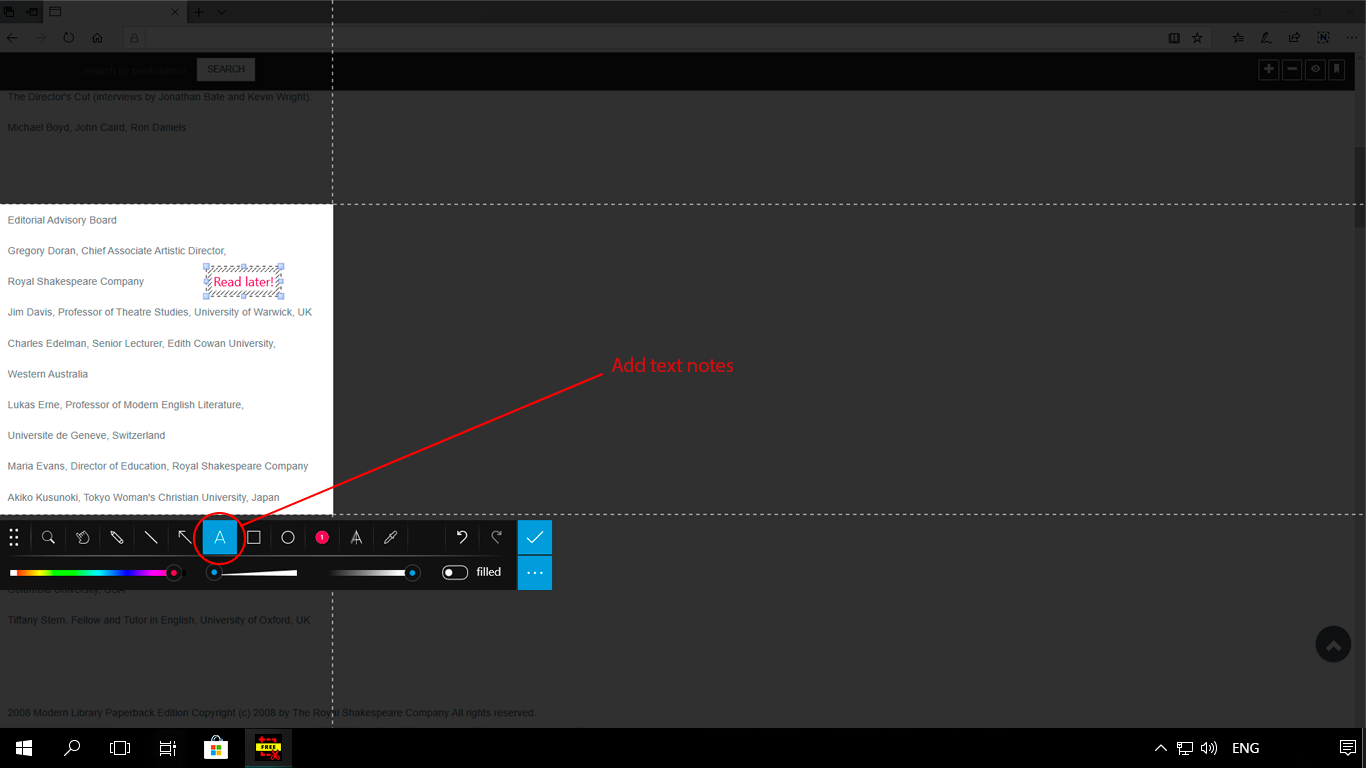
Task: Activate the magnifier tool
Action: click(48, 537)
